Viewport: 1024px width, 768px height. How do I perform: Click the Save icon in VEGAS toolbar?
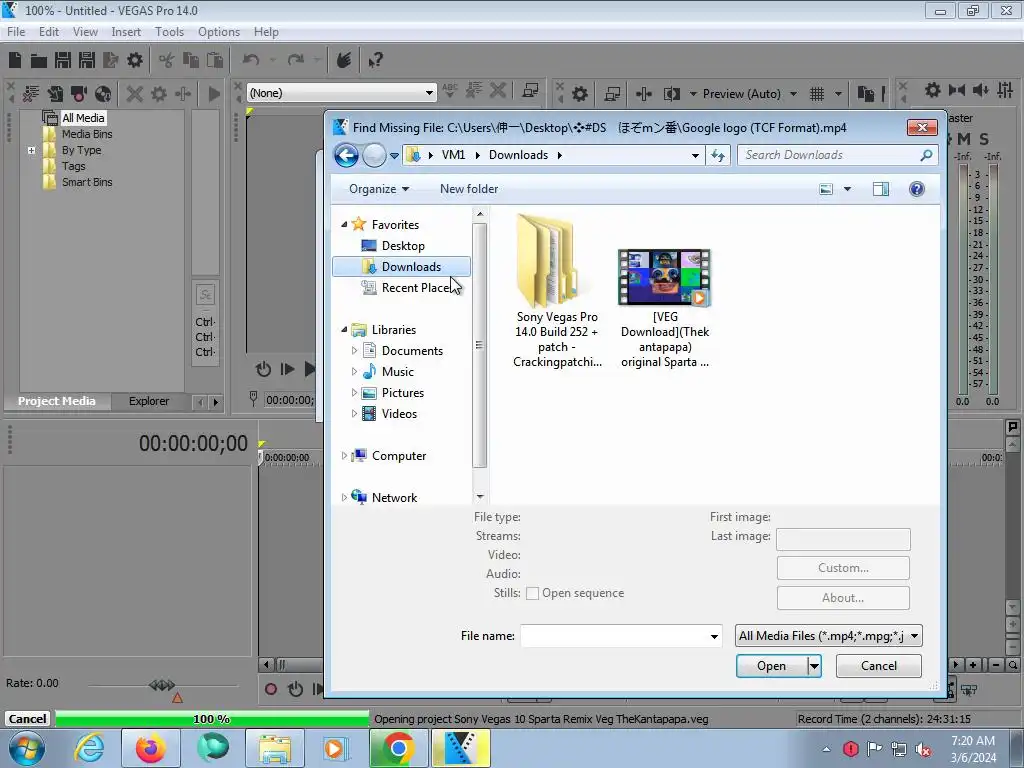click(63, 61)
